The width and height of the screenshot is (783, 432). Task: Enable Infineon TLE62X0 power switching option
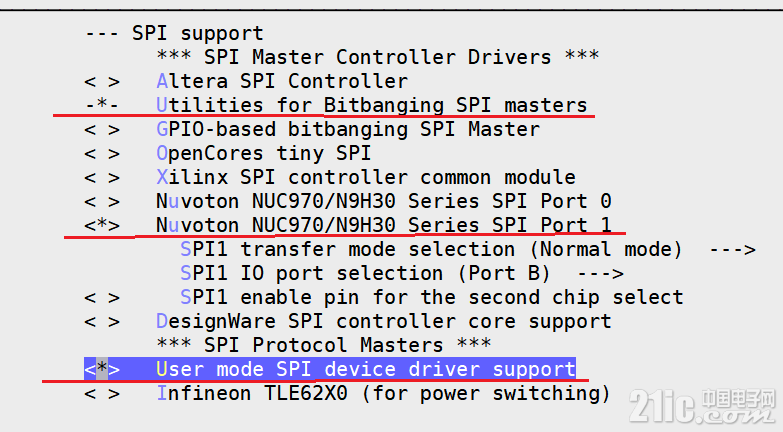point(102,394)
